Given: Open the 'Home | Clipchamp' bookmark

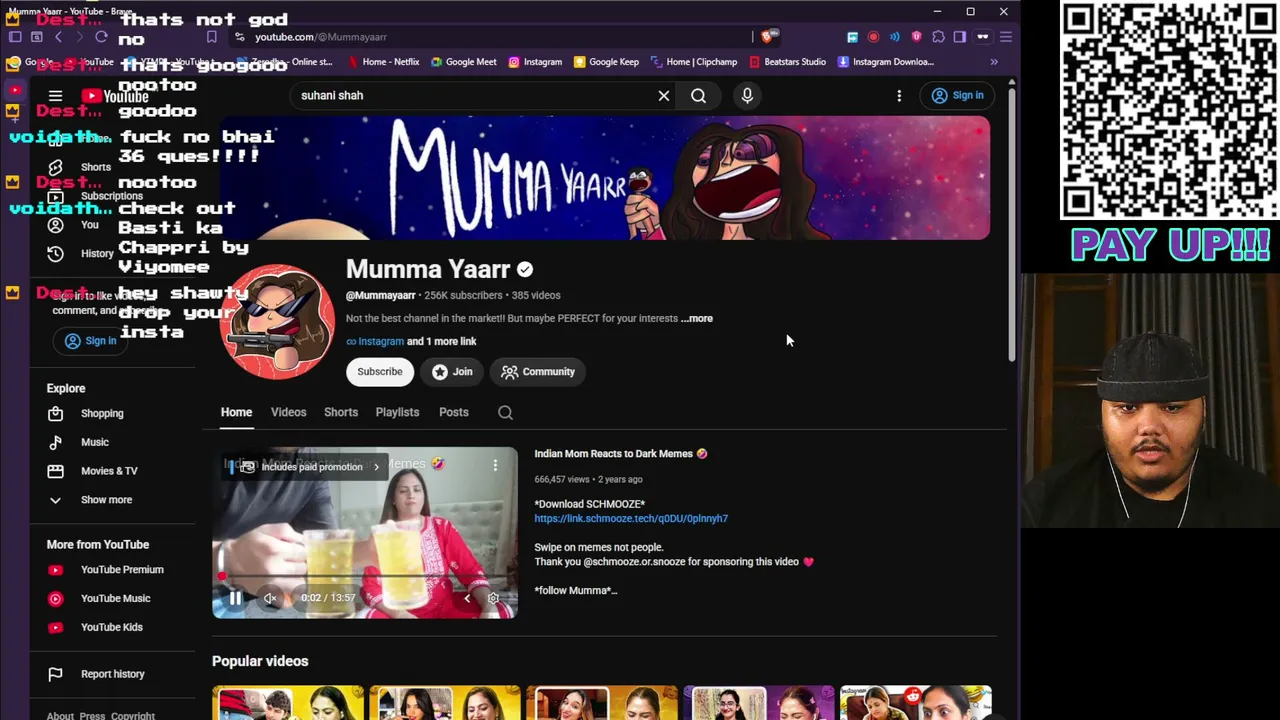Looking at the screenshot, I should click(x=694, y=62).
